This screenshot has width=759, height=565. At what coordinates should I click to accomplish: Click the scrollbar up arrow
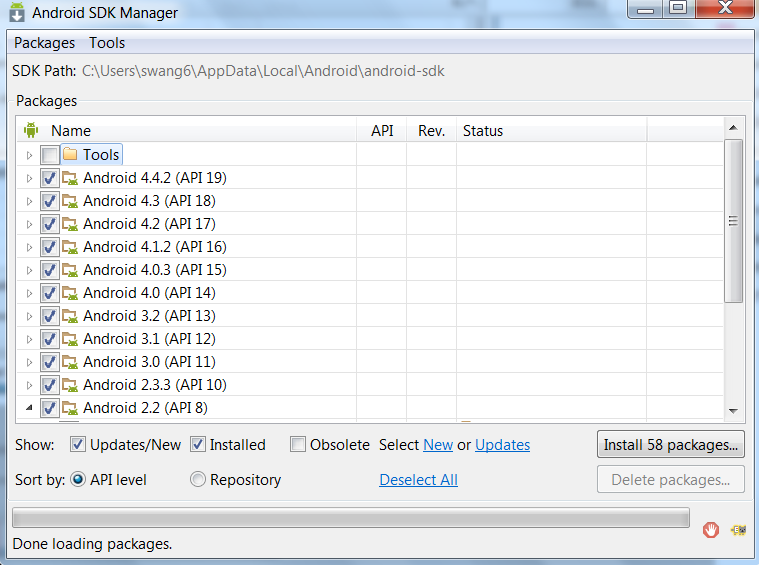pyautogui.click(x=733, y=128)
